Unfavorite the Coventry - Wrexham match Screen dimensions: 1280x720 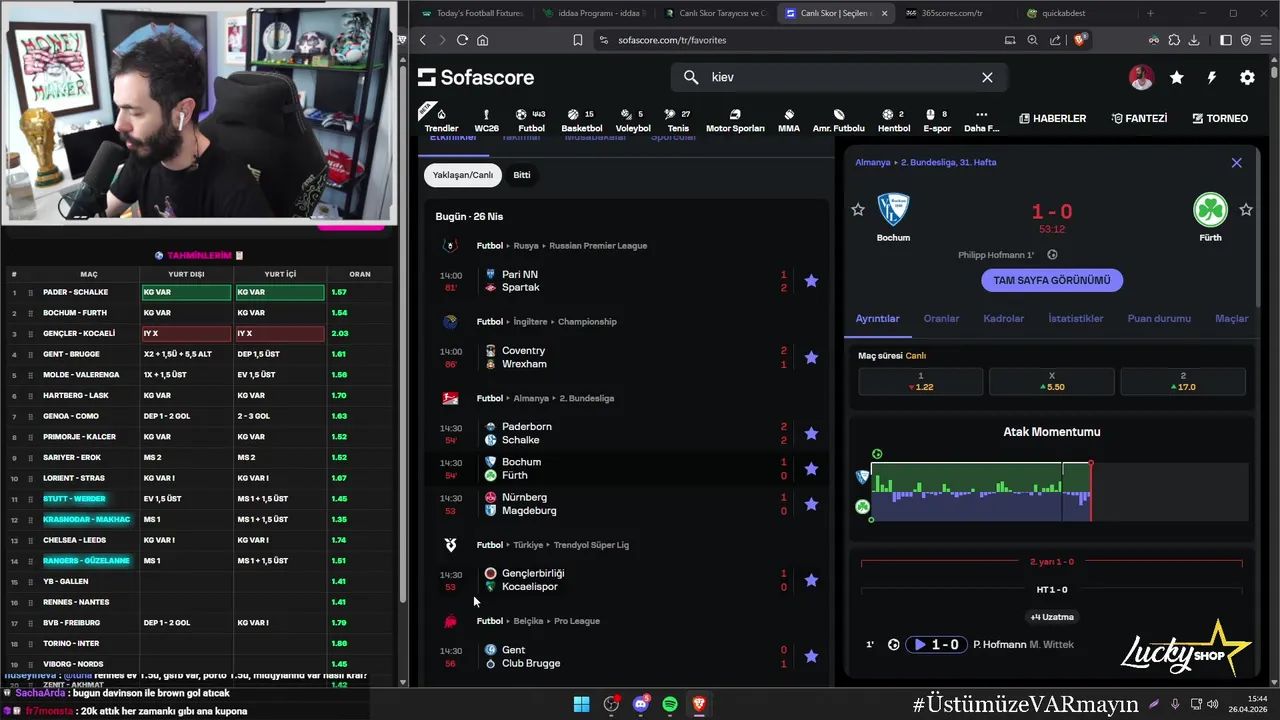pyautogui.click(x=811, y=357)
